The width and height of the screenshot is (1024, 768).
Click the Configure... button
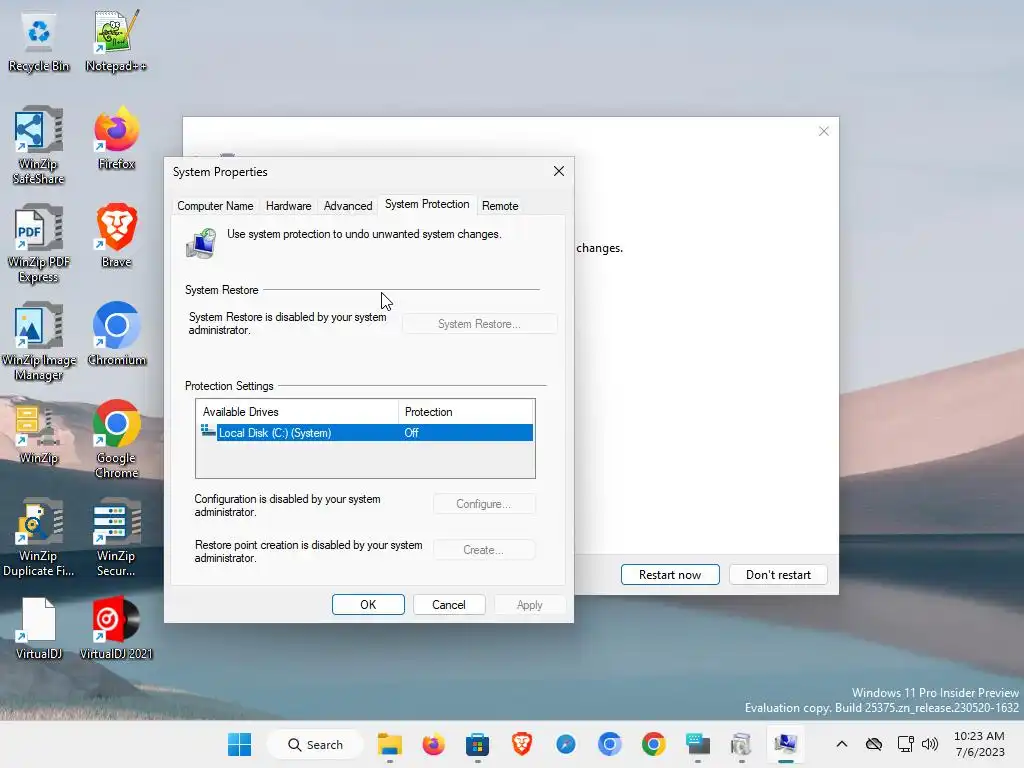[484, 504]
